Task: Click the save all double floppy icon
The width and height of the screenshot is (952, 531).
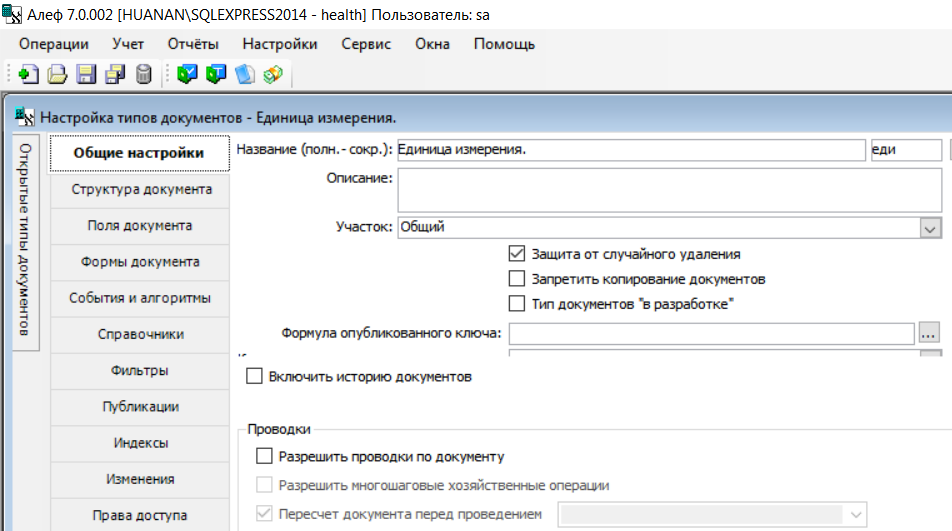Action: [115, 74]
